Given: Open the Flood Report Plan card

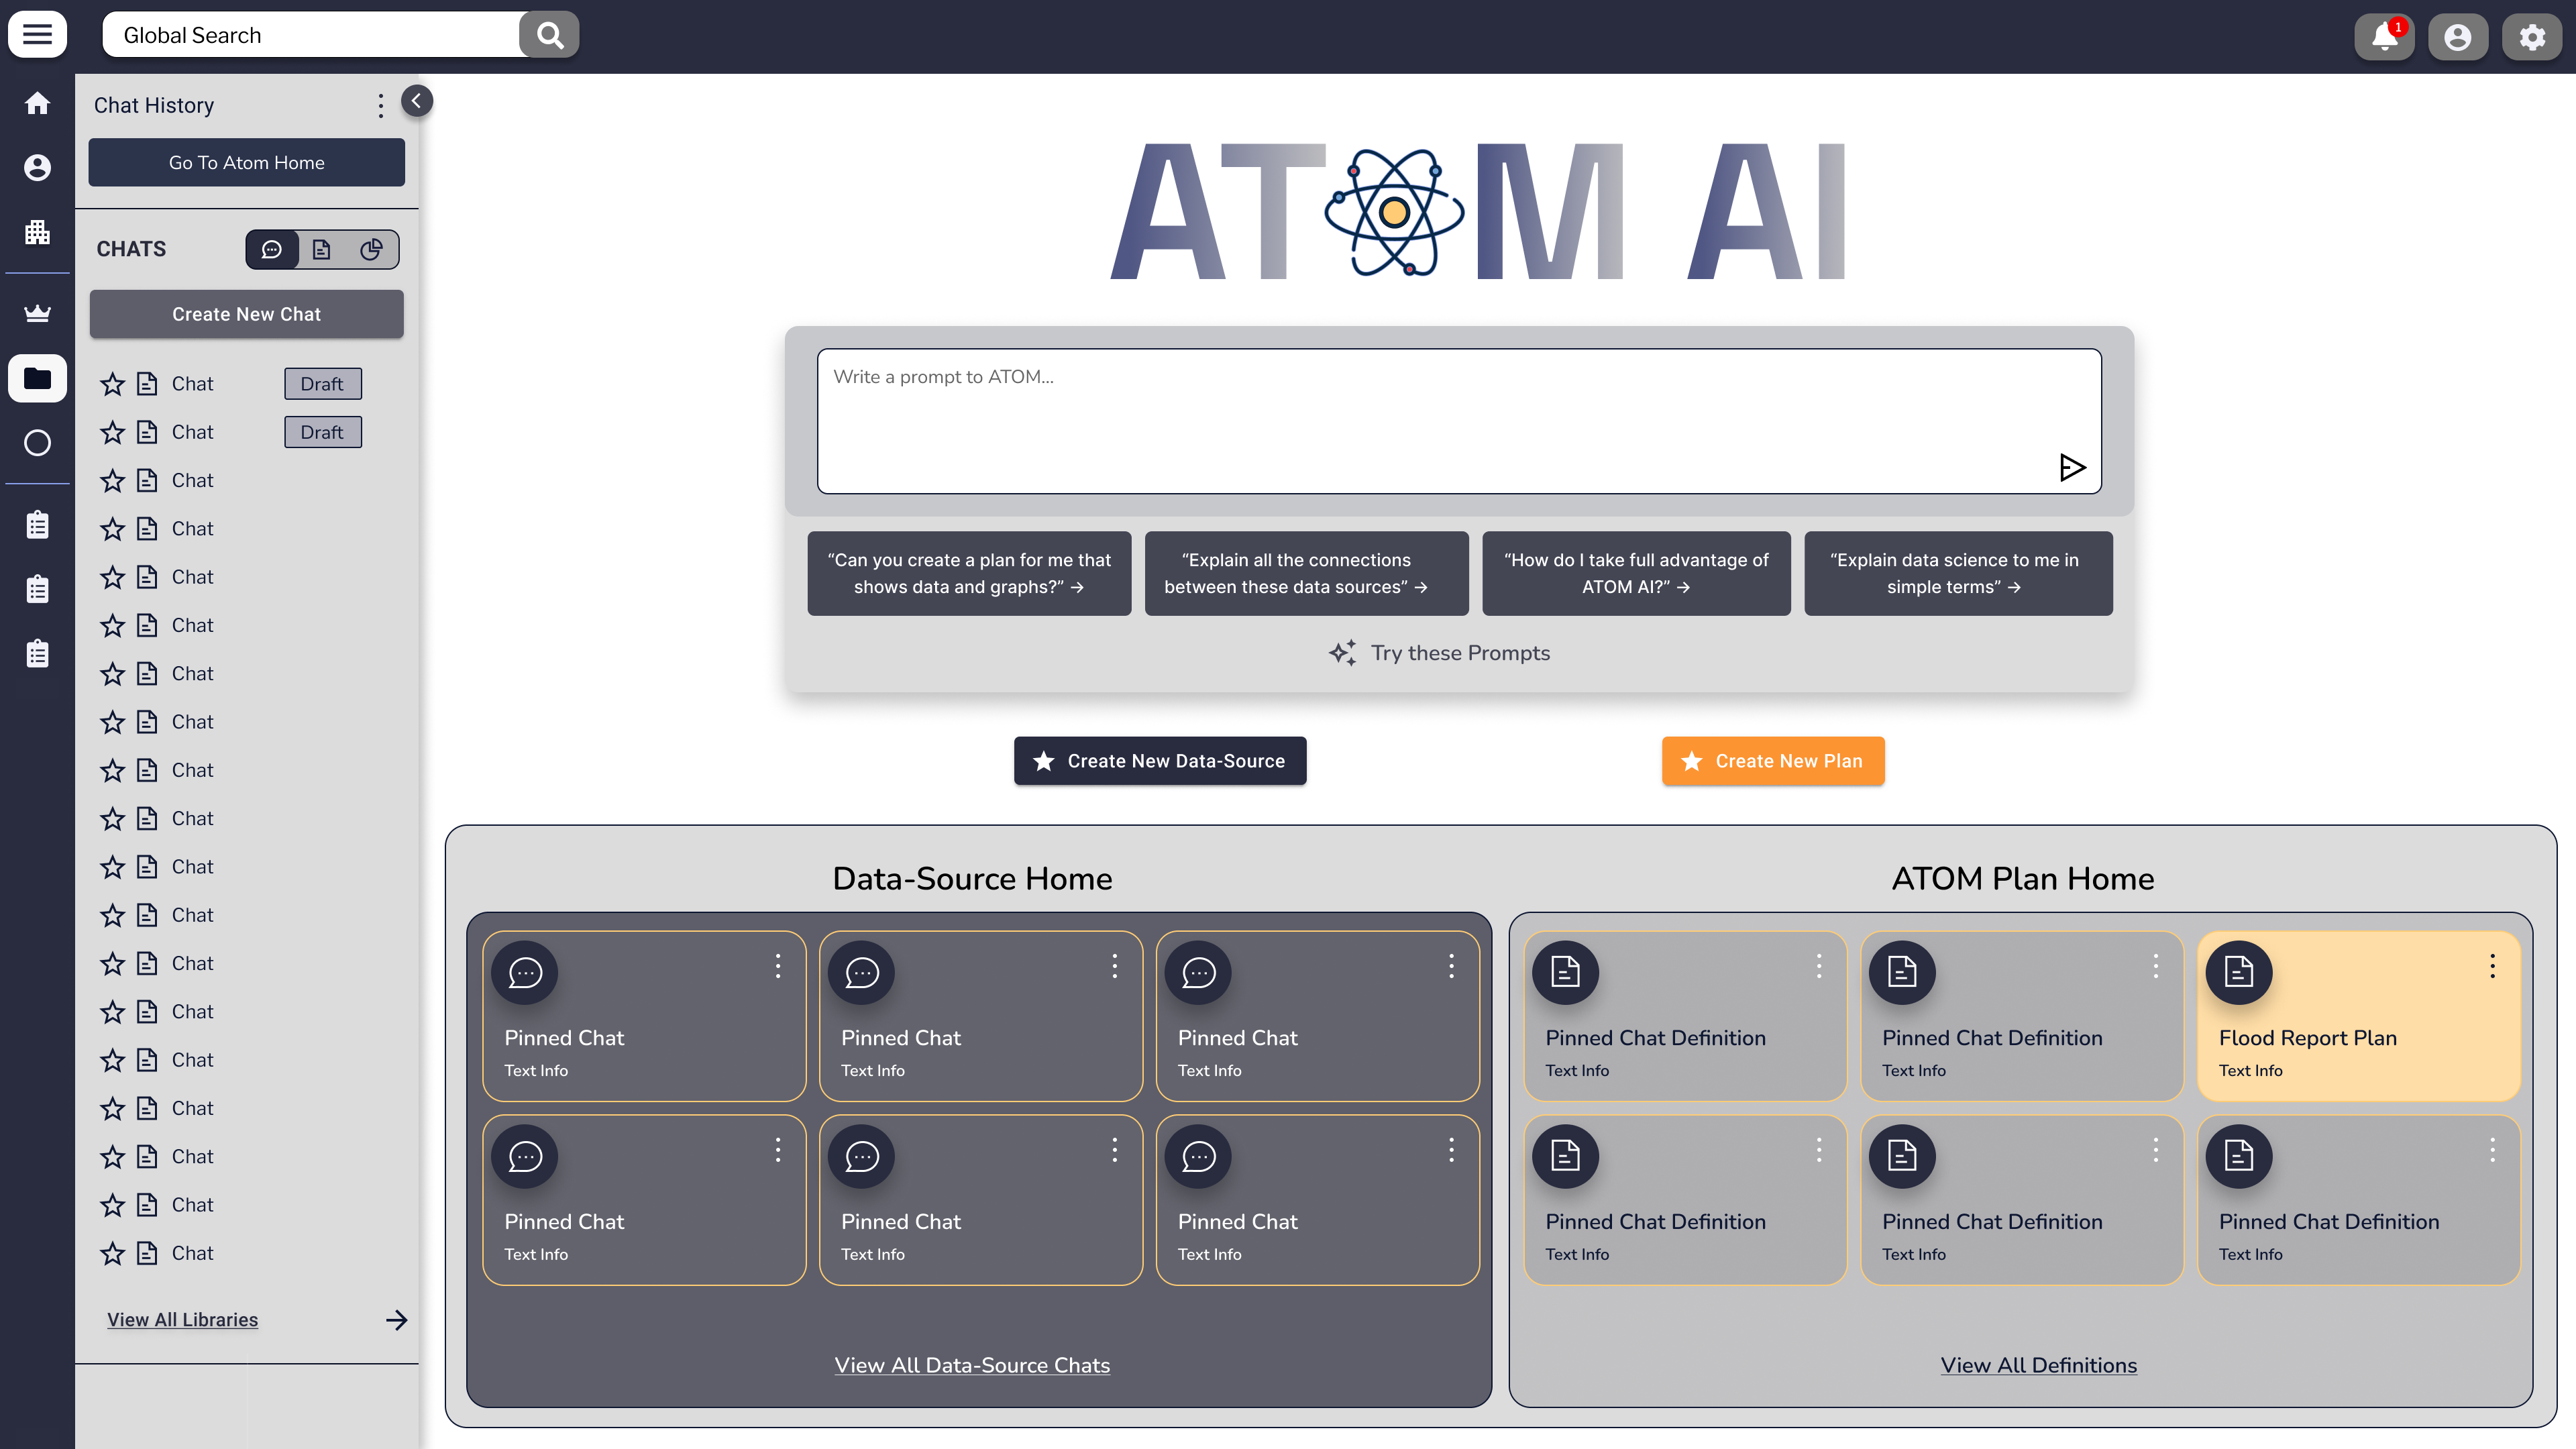Looking at the screenshot, I should [x=2358, y=1016].
